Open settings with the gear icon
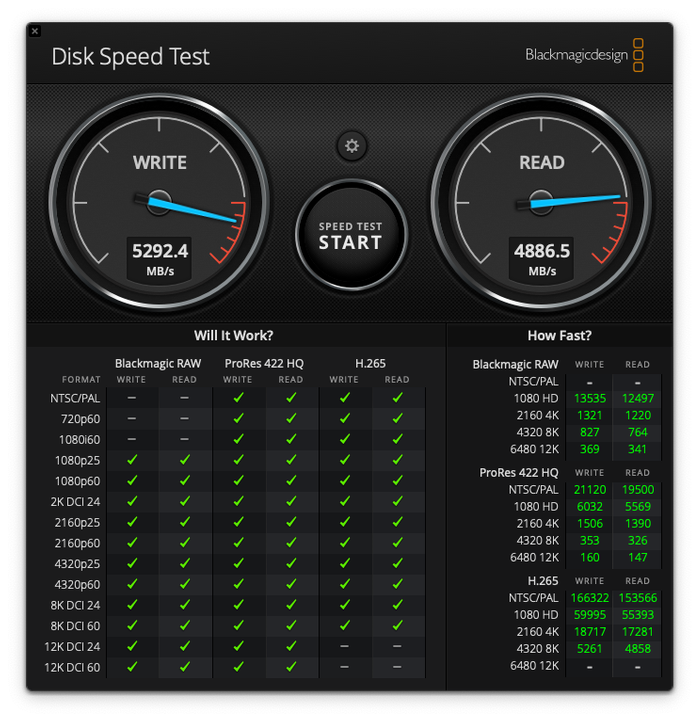The image size is (698, 720). (351, 146)
